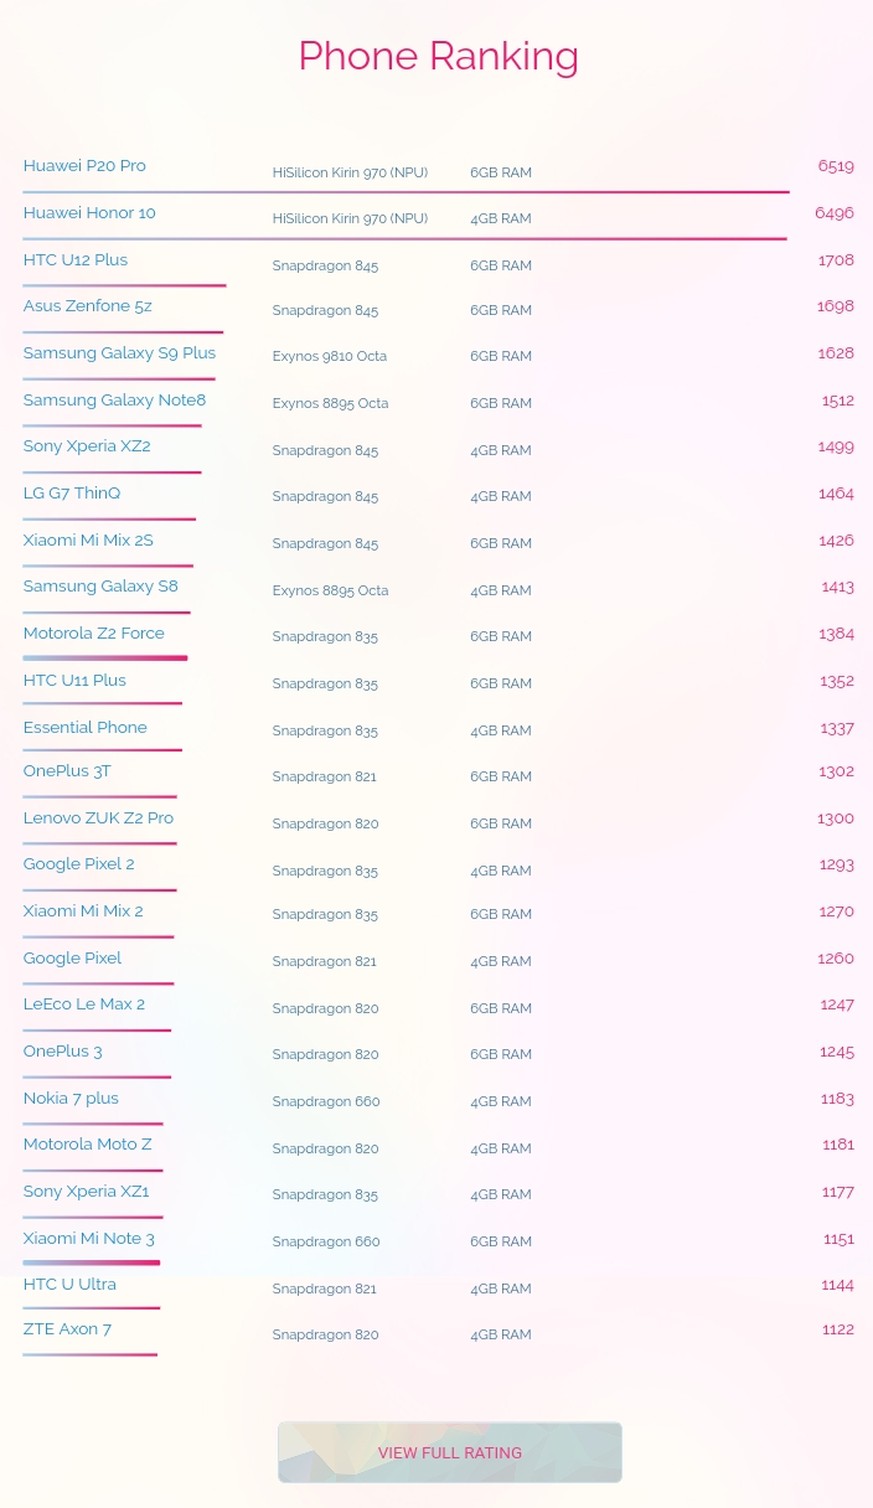Click the VIEW FULL RATING button
873x1508 pixels.
tap(450, 1452)
